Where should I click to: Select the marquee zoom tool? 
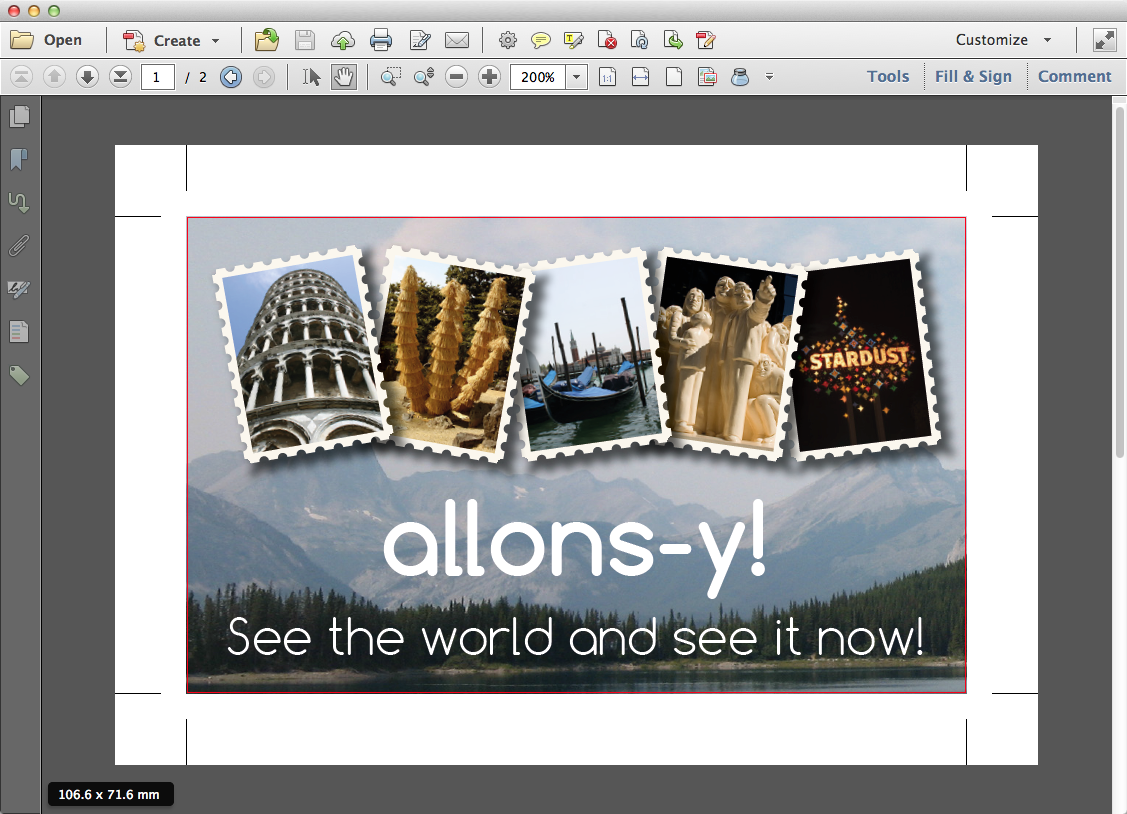[390, 77]
